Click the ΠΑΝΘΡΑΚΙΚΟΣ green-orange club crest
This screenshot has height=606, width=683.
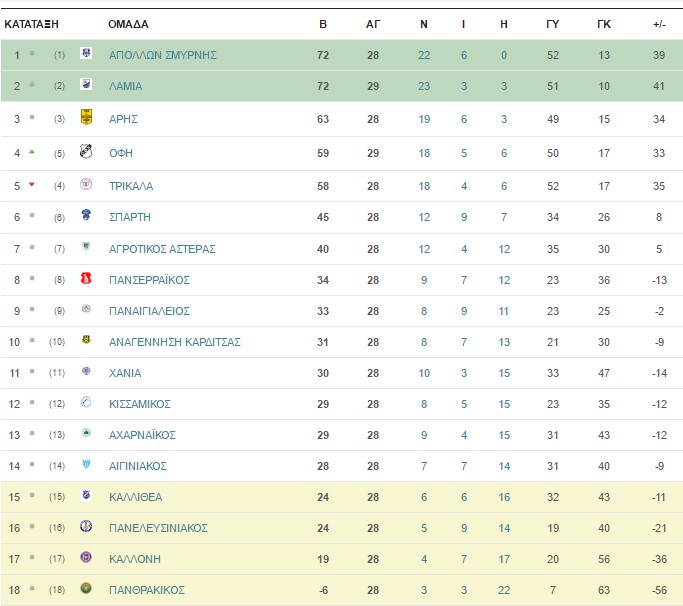[86, 588]
